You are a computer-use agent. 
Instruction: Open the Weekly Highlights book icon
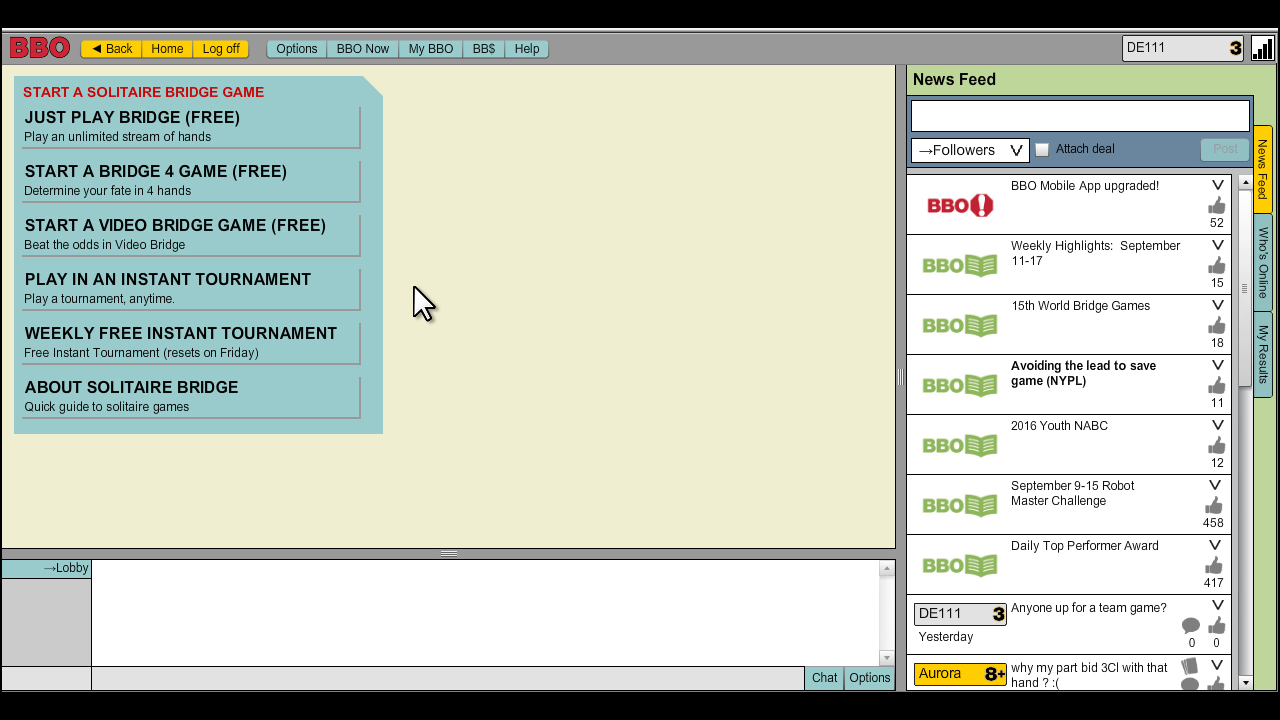960,265
